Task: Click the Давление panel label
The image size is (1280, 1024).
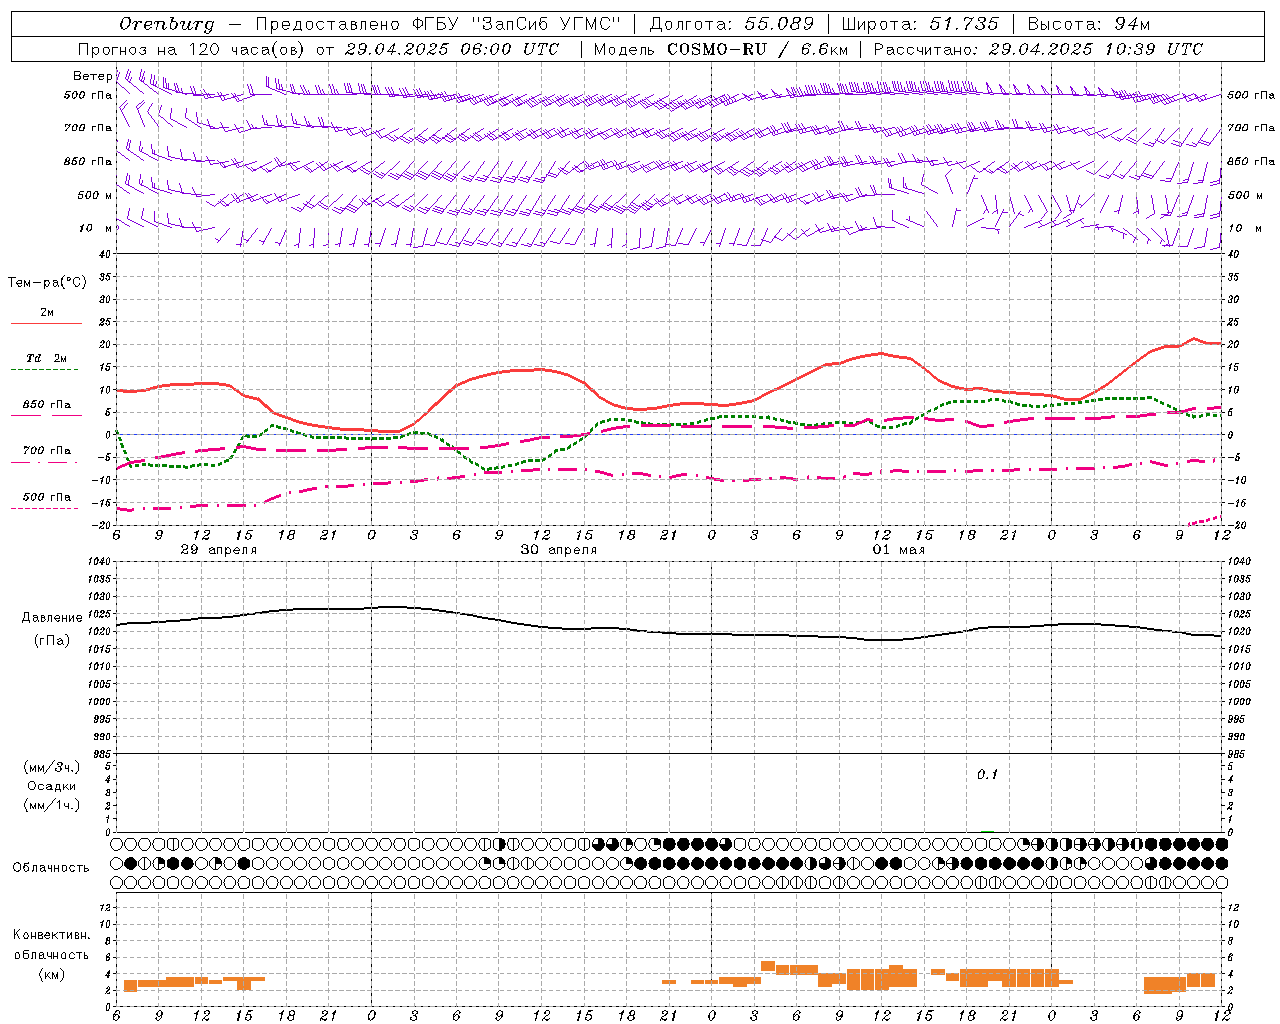Action: (x=52, y=618)
